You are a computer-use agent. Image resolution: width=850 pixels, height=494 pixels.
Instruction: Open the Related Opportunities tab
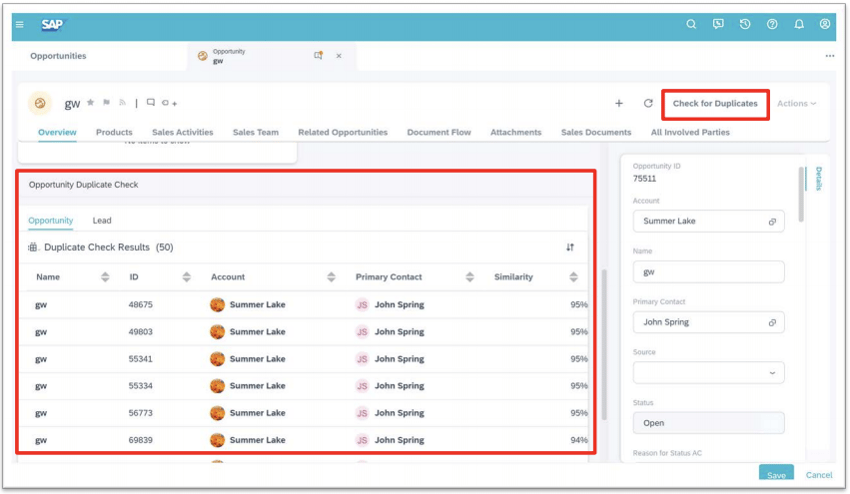pyautogui.click(x=343, y=132)
